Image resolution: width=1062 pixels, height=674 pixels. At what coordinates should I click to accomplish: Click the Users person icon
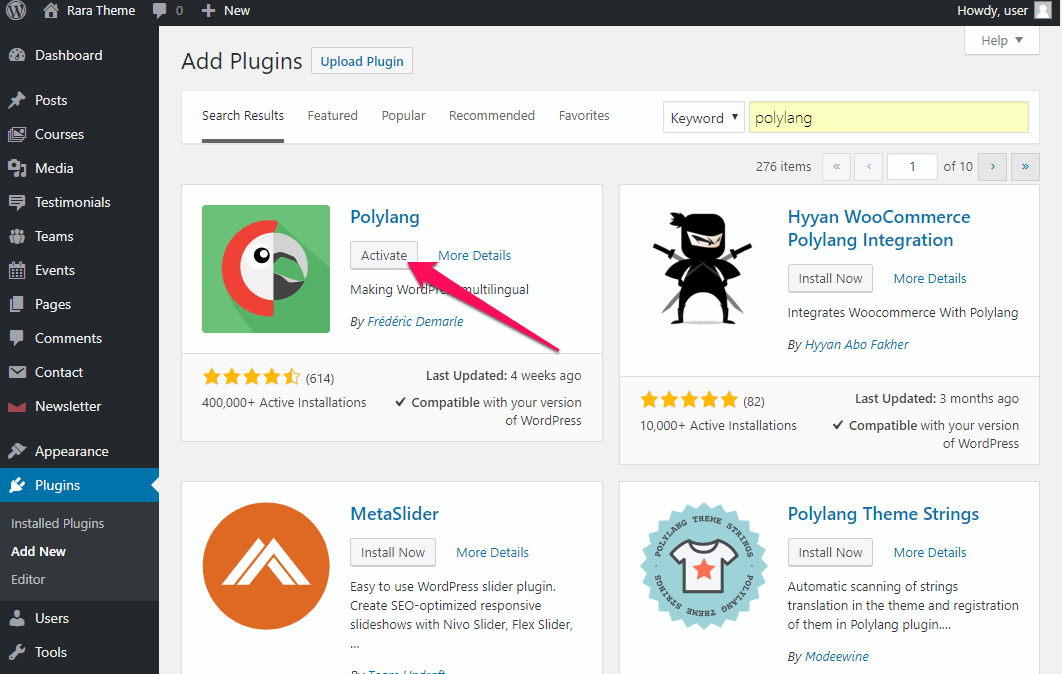17,618
